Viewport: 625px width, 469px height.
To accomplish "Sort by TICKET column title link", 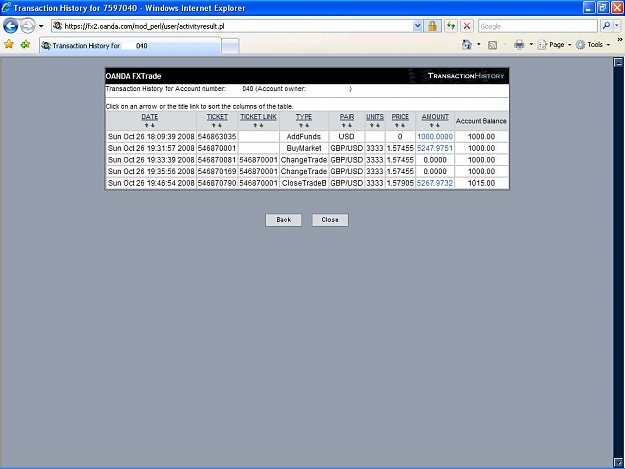I will tap(217, 117).
